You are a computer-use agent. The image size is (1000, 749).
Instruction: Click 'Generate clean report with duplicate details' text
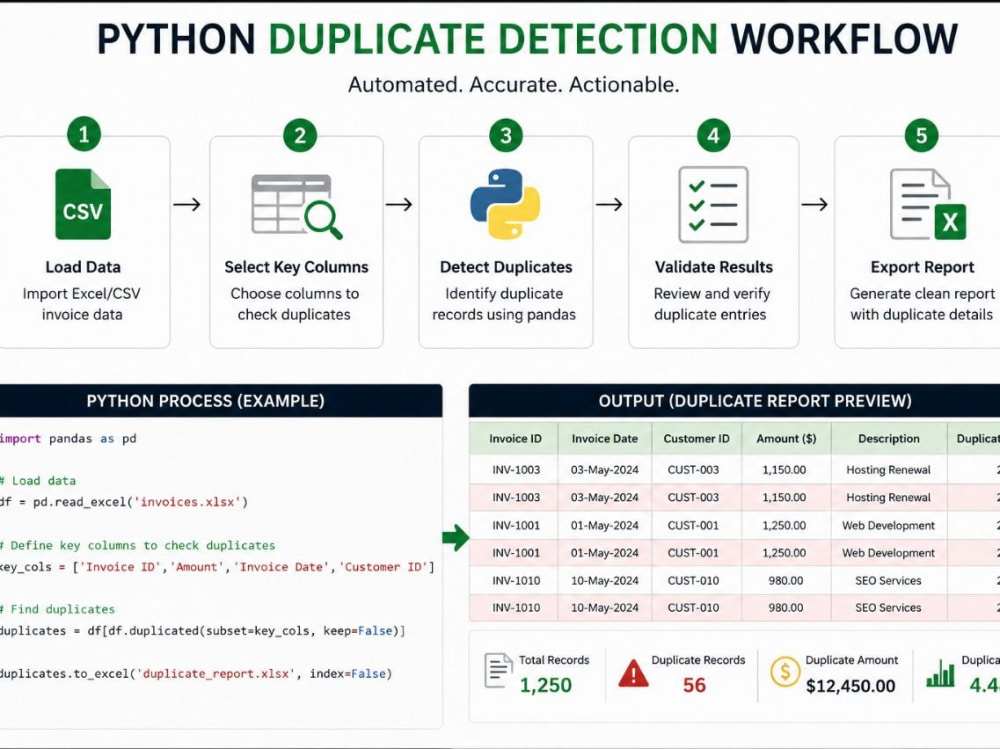click(x=922, y=304)
